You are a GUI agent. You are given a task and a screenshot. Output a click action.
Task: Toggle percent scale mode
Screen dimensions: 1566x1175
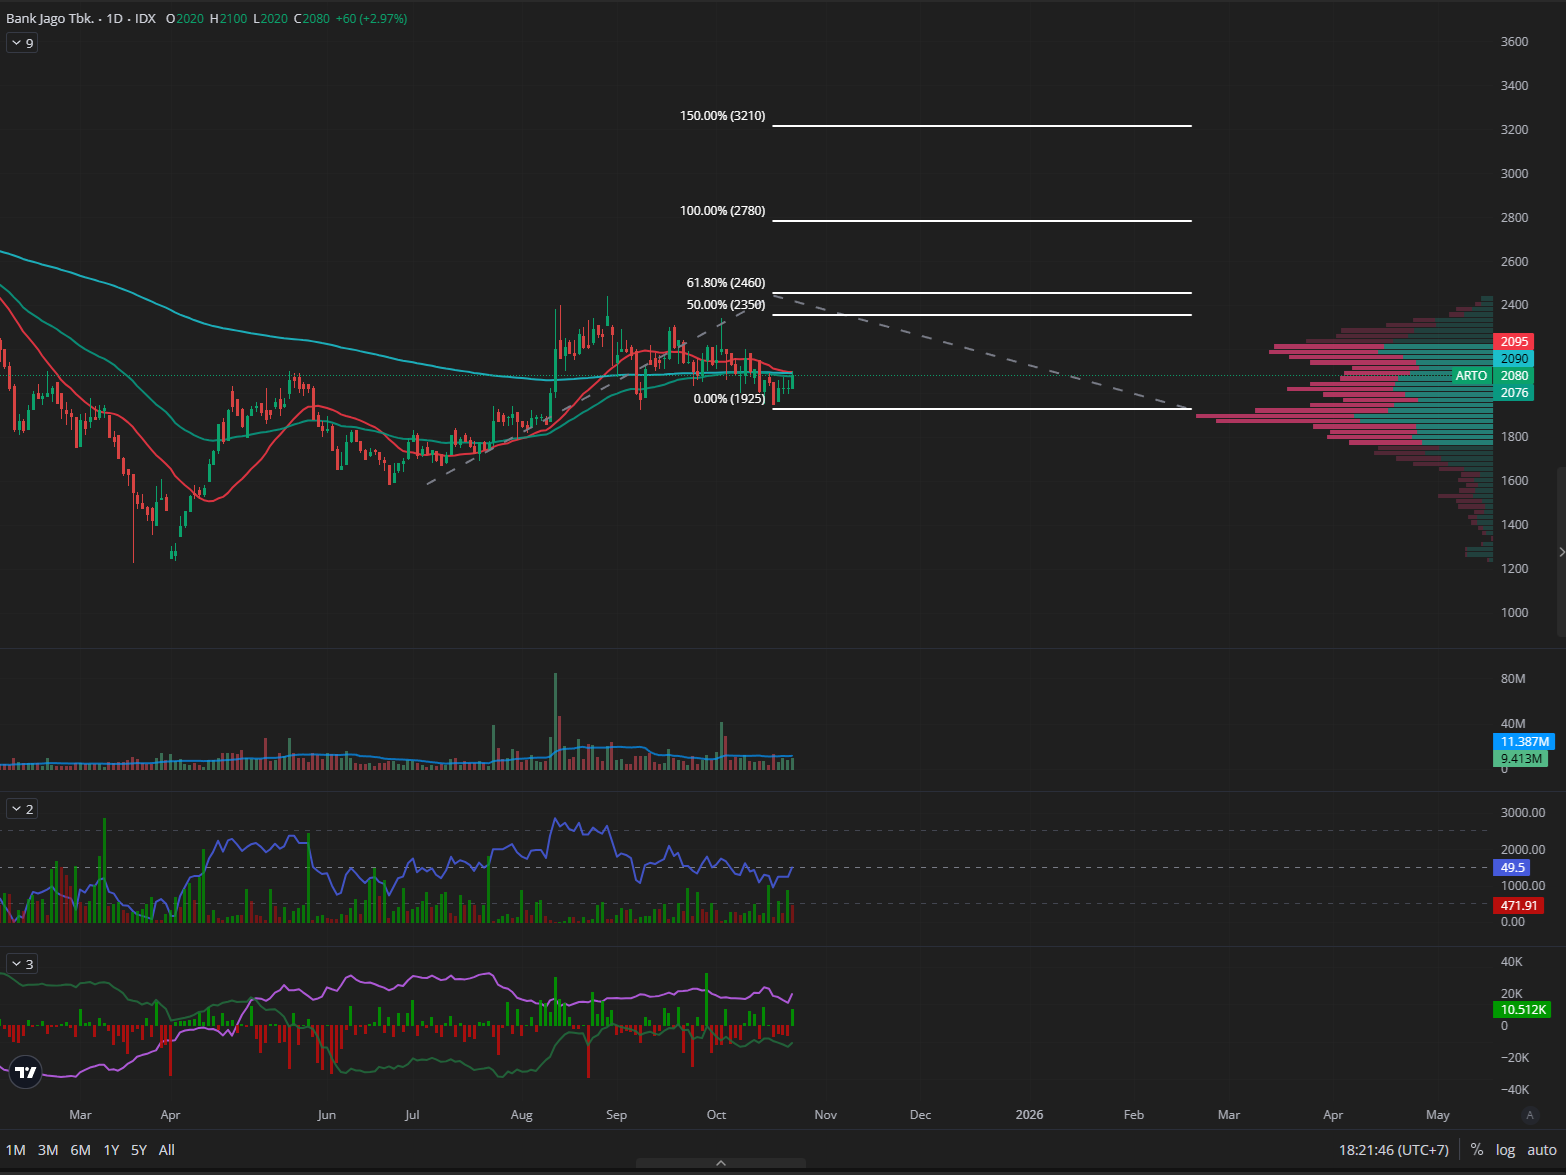1477,1150
